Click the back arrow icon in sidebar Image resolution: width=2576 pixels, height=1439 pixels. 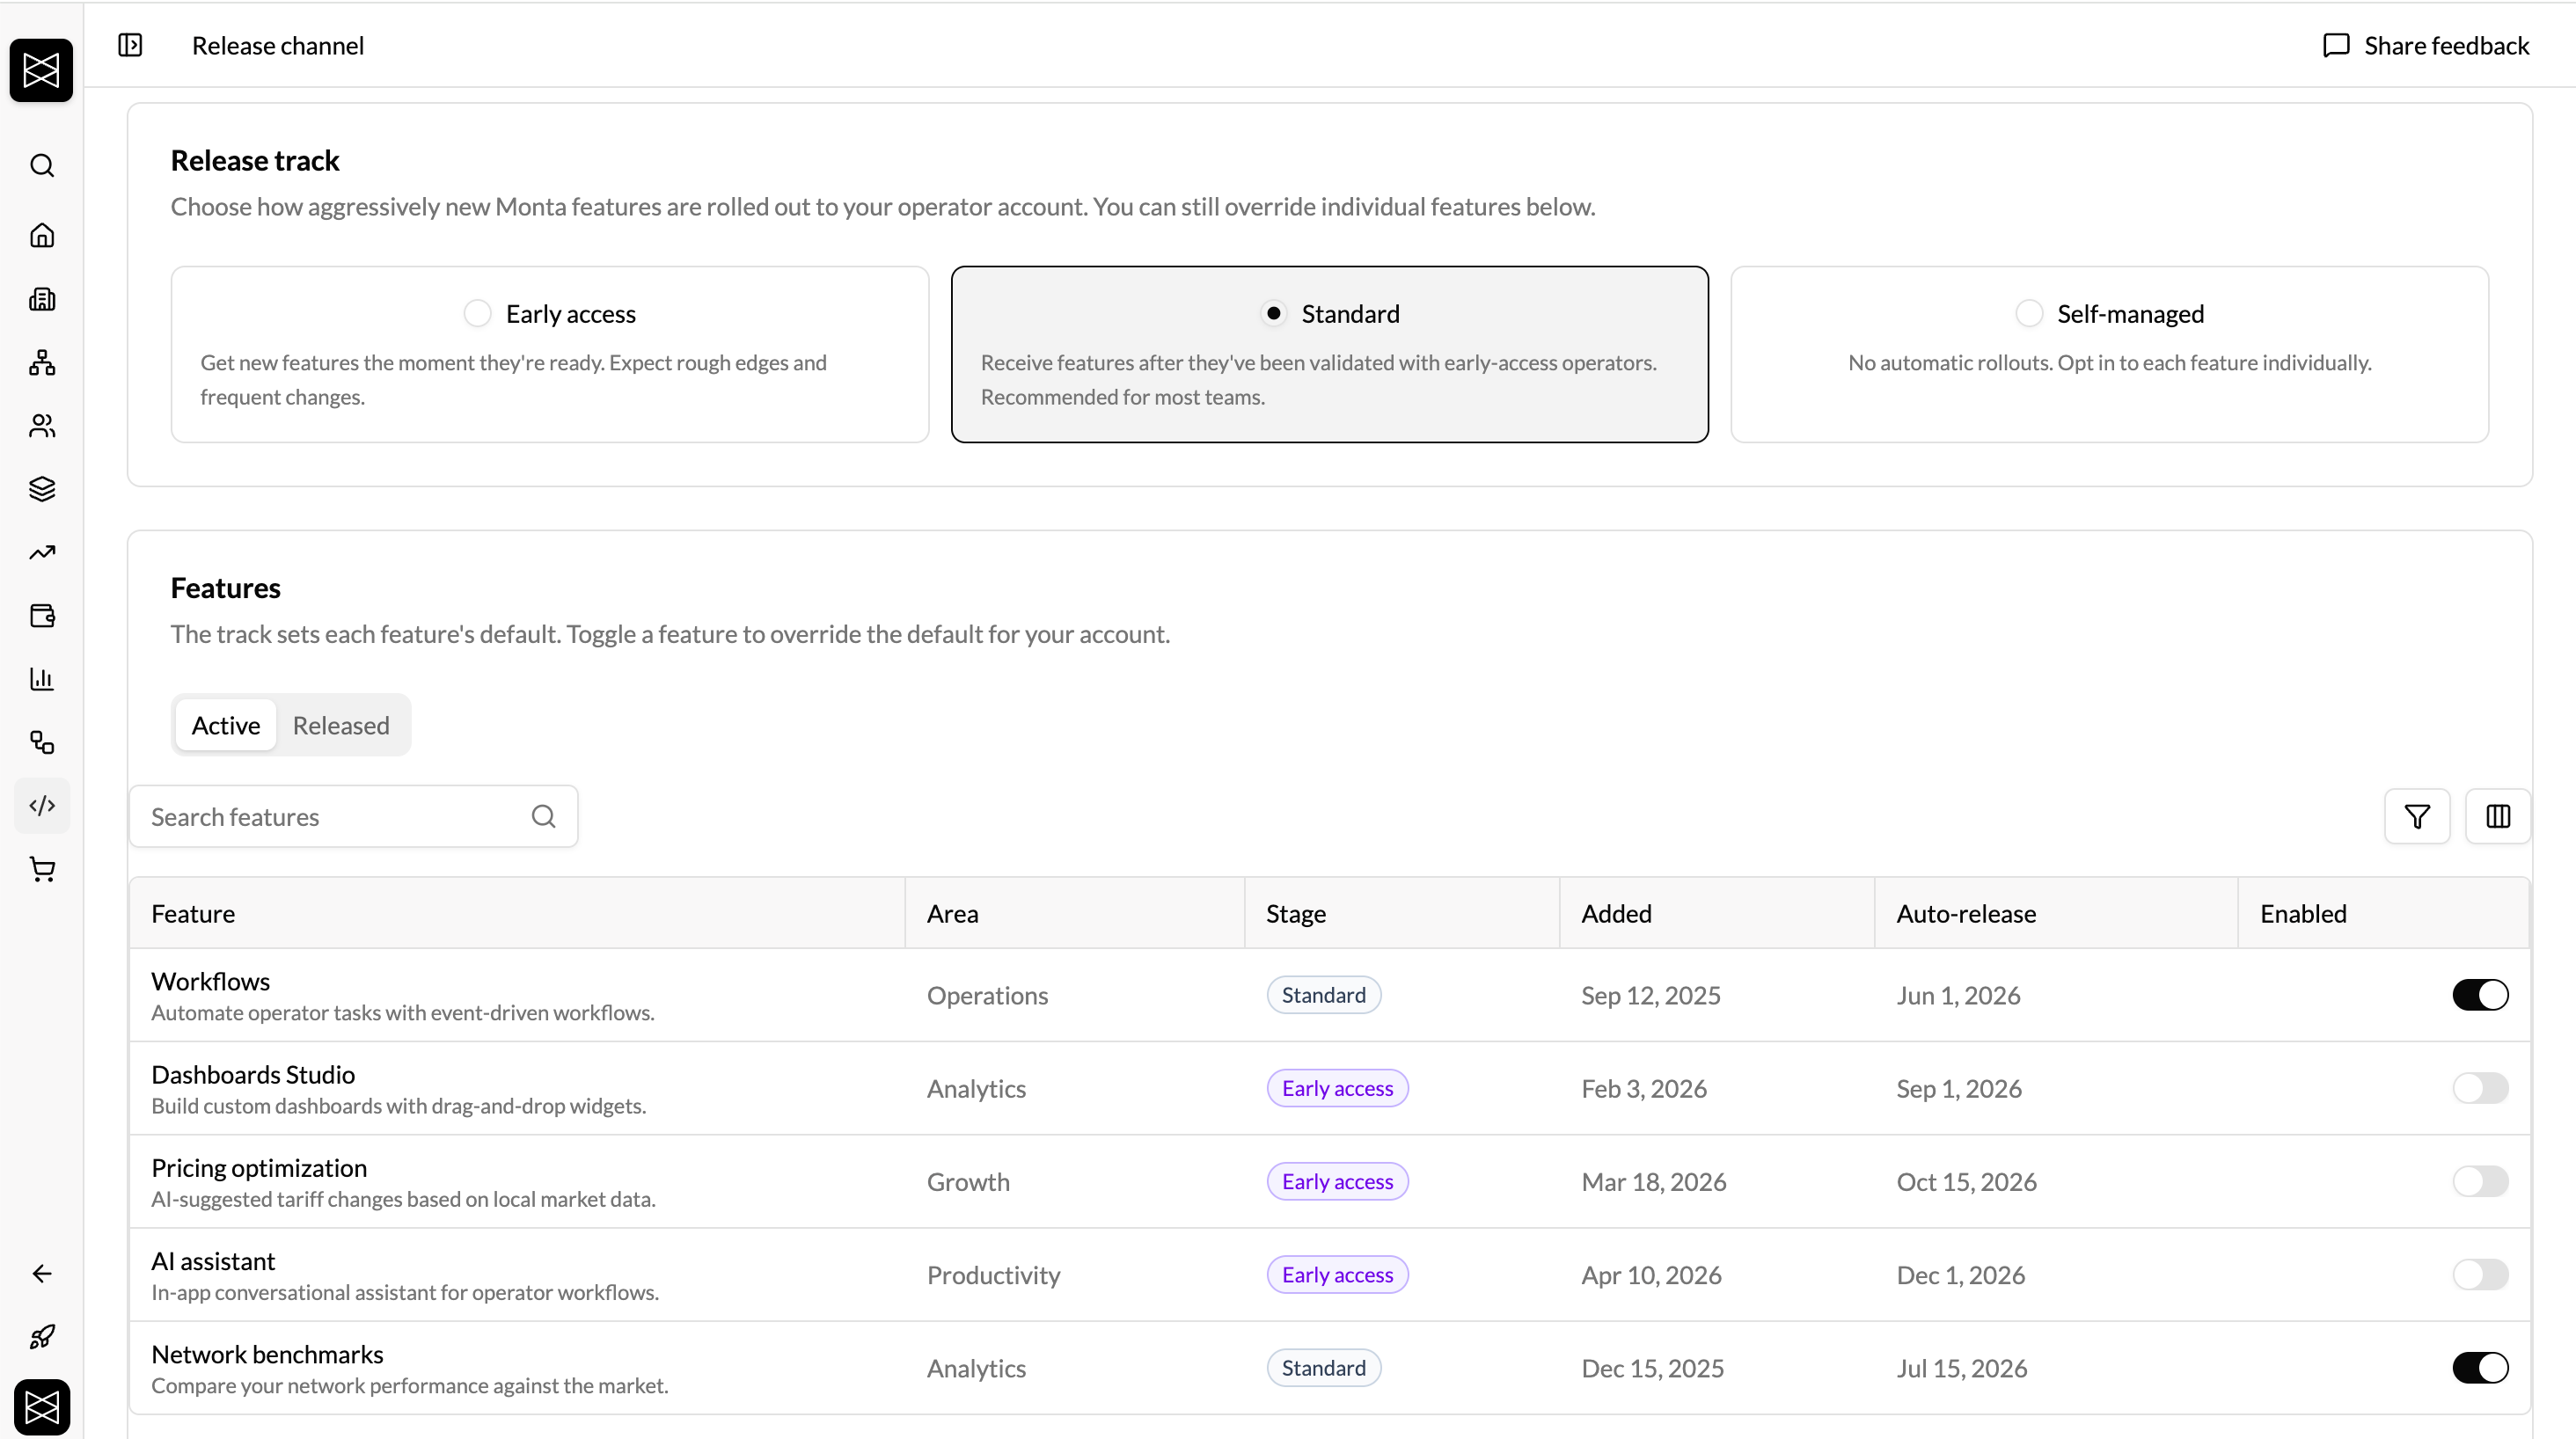point(42,1273)
